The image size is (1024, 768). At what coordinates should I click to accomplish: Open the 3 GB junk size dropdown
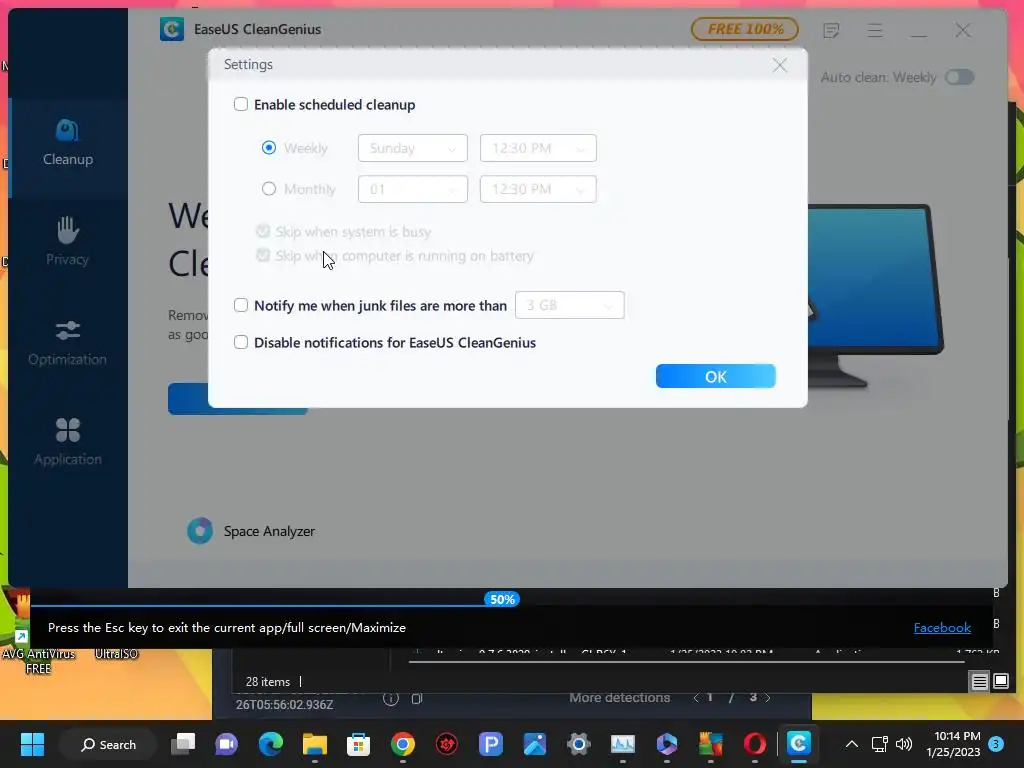(569, 305)
